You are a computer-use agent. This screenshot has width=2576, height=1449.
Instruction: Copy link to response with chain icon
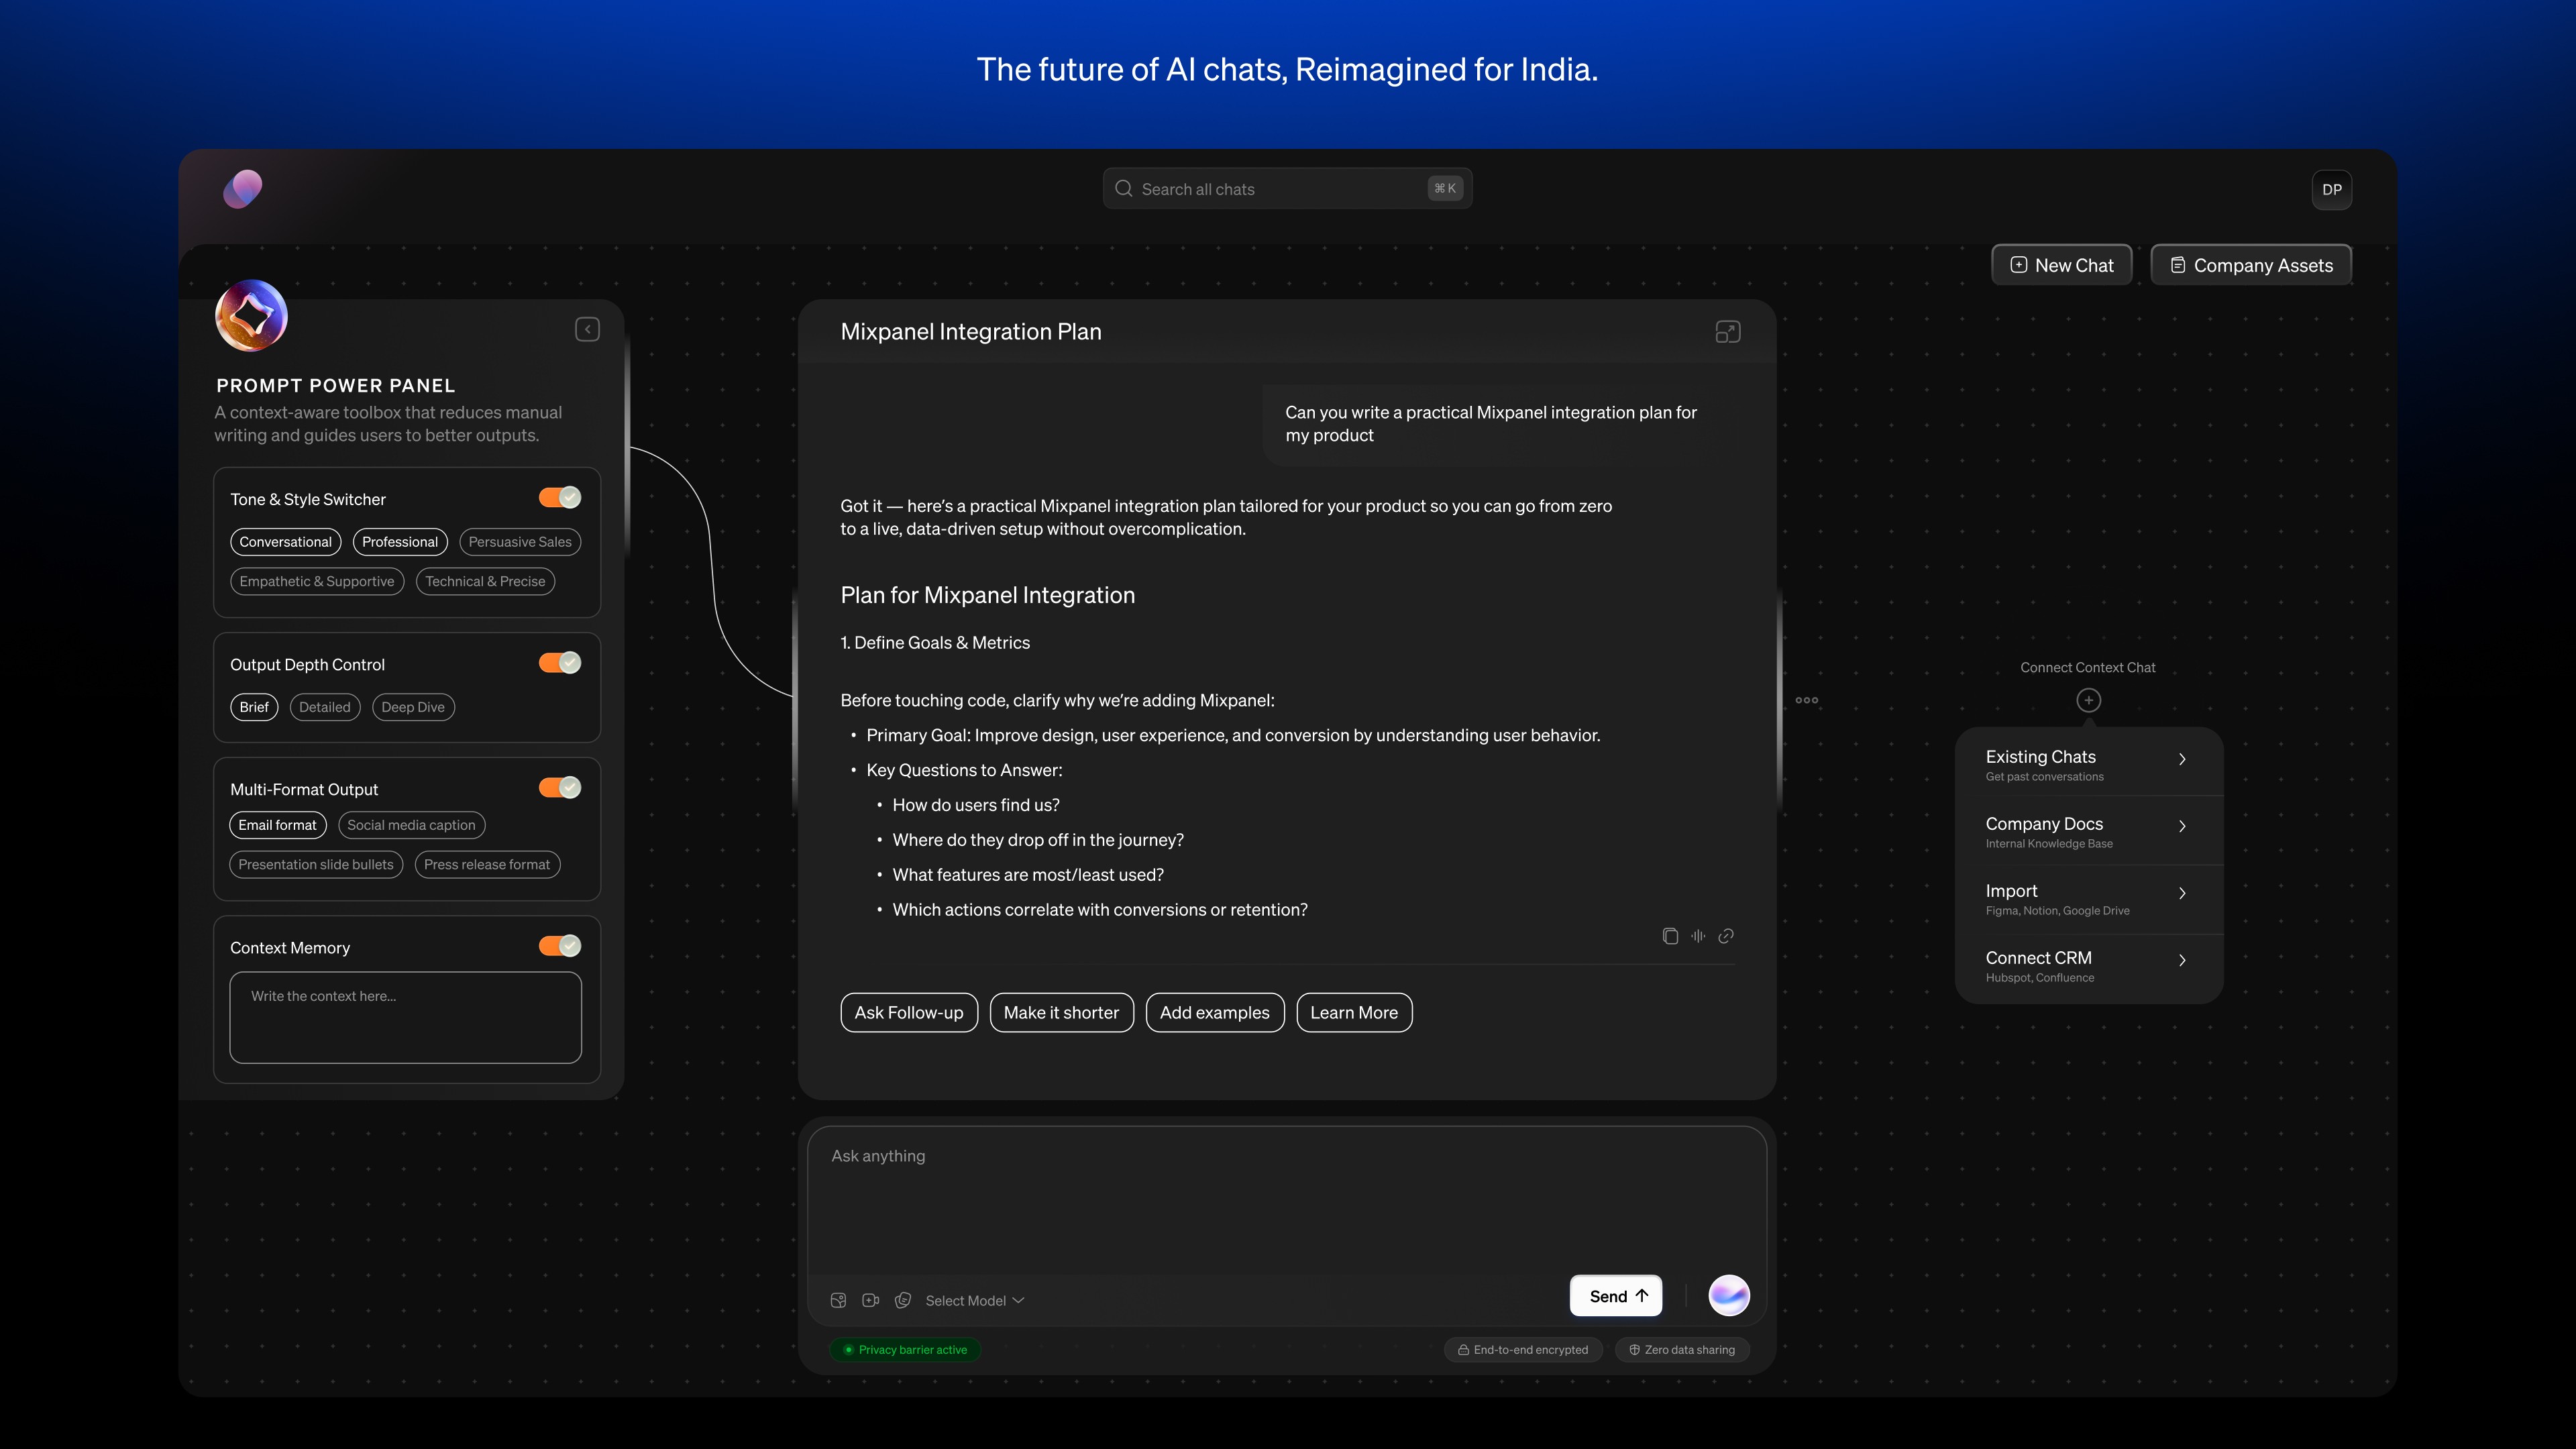1726,936
